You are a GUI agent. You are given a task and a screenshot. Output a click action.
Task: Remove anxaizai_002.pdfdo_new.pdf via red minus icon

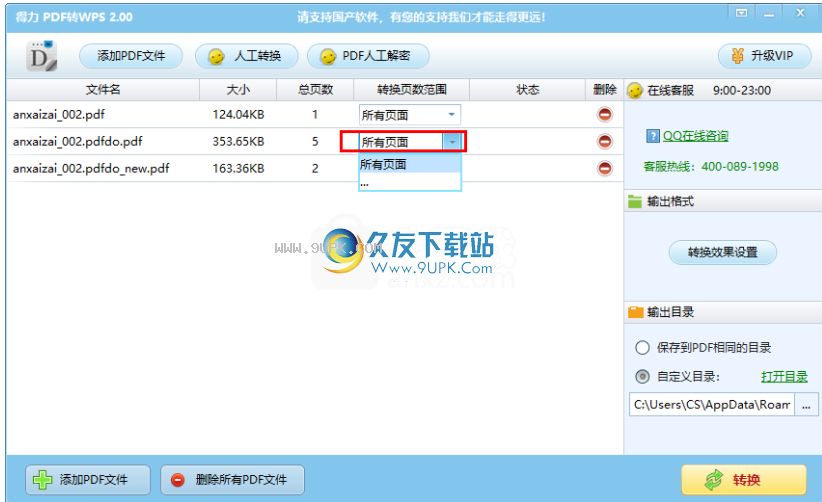click(x=604, y=168)
